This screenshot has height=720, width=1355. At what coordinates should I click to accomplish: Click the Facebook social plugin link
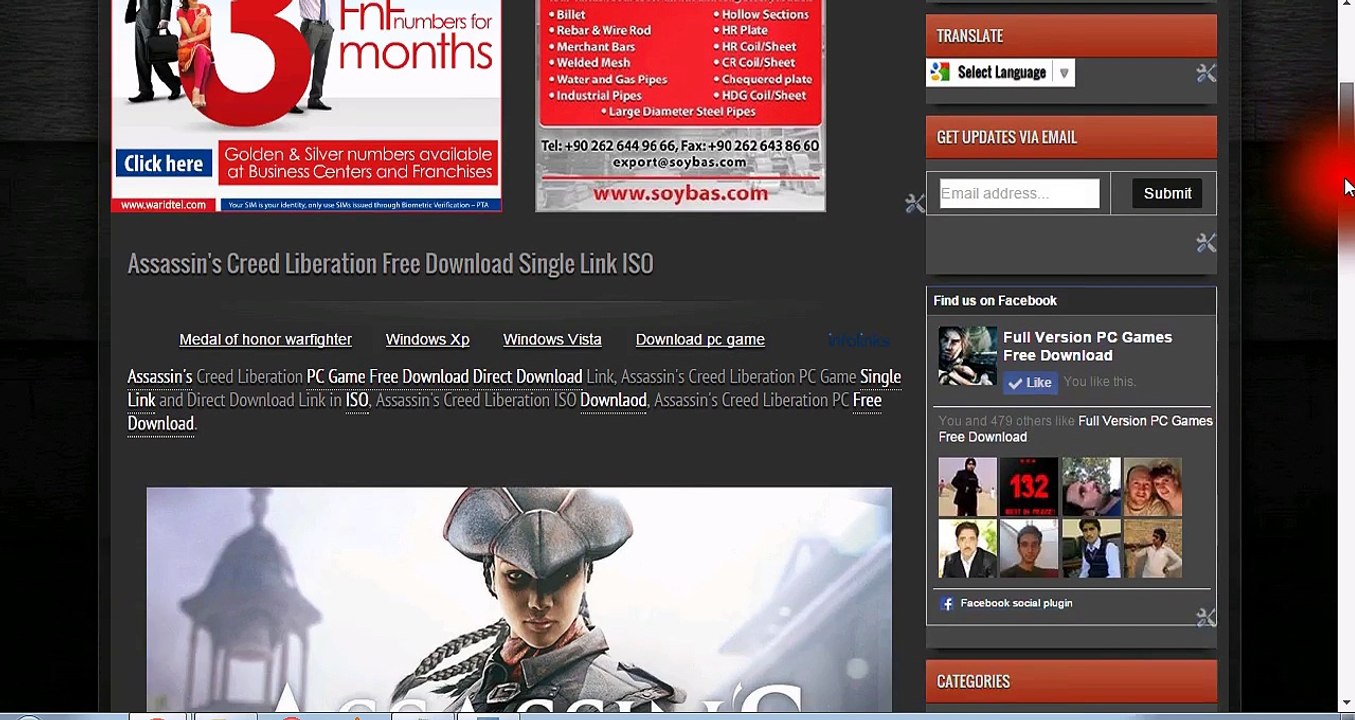point(1016,603)
